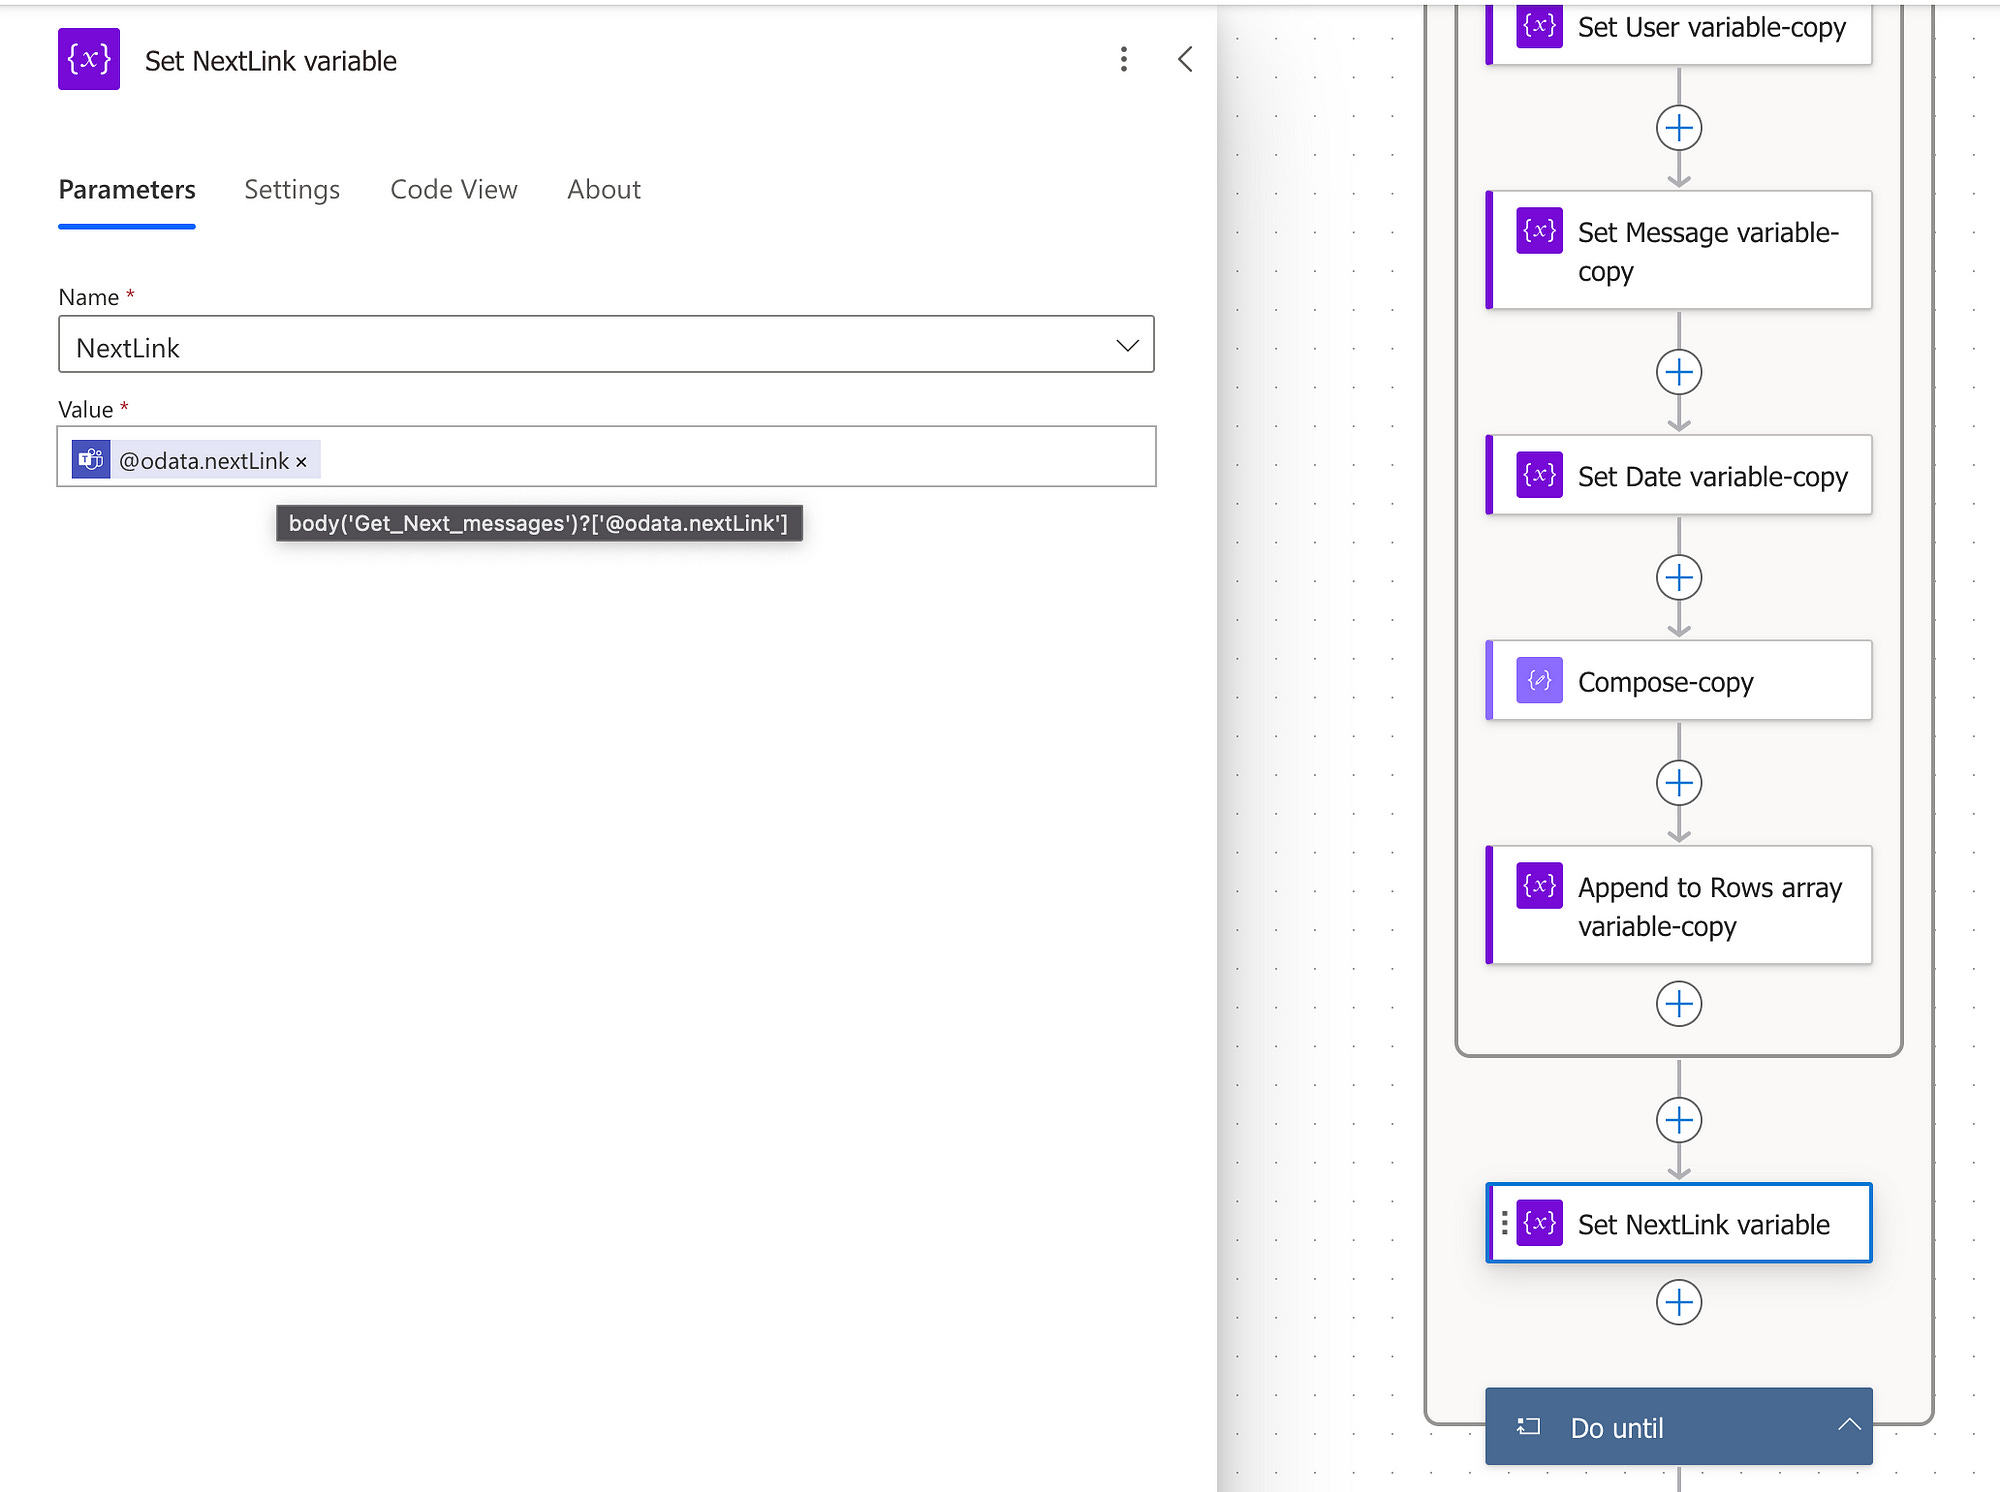Viewport: 2000px width, 1492px height.
Task: Click the plus between Set Date and Compose-copy
Action: click(1678, 577)
